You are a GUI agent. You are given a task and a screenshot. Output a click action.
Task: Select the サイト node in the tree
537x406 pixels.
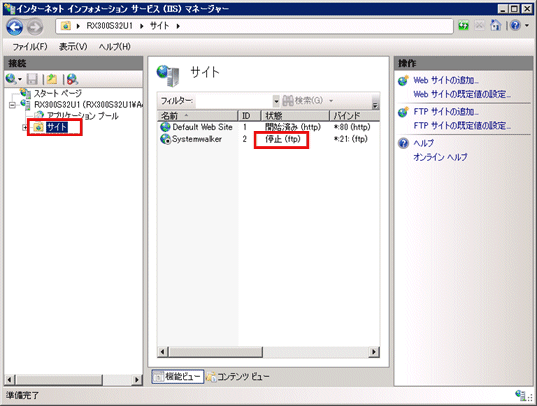(x=57, y=127)
